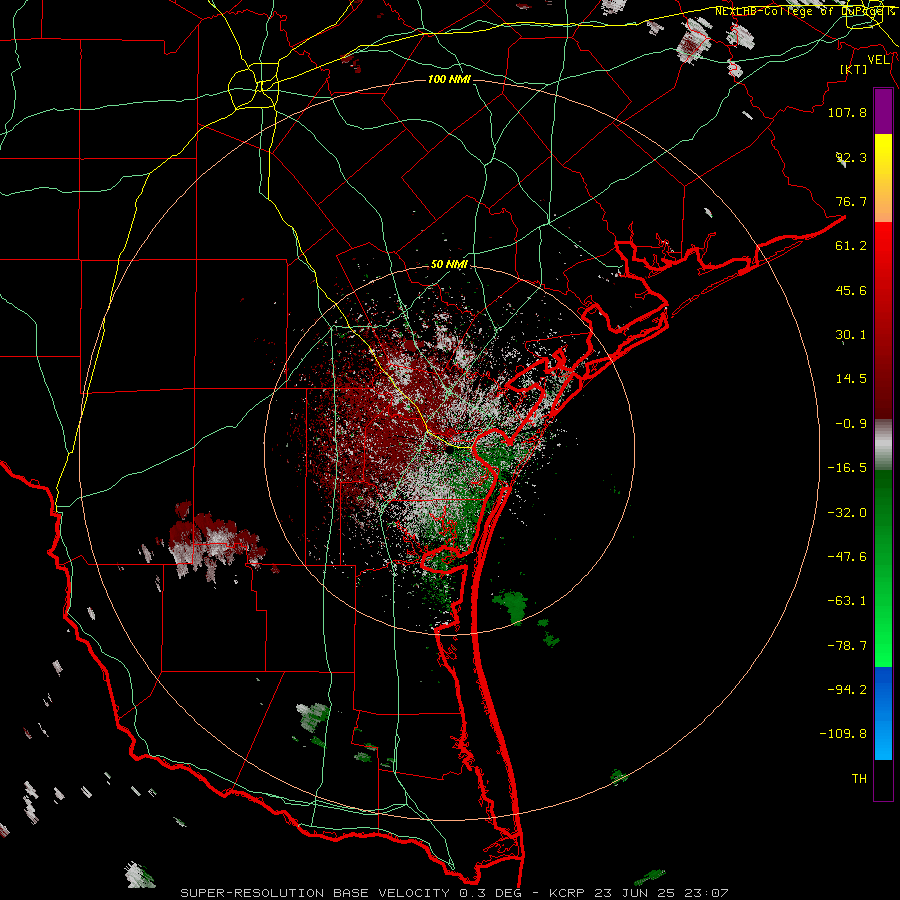Click the KCRP radar site marker at ring center
The height and width of the screenshot is (900, 900).
pos(449,450)
